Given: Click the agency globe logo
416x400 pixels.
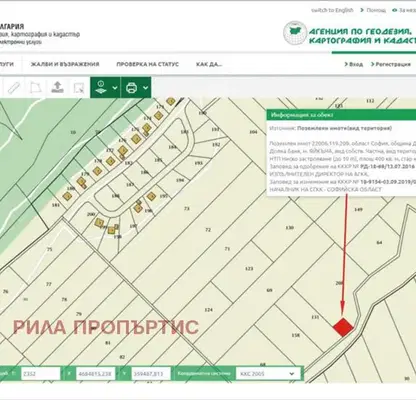Looking at the screenshot, I should pos(295,33).
